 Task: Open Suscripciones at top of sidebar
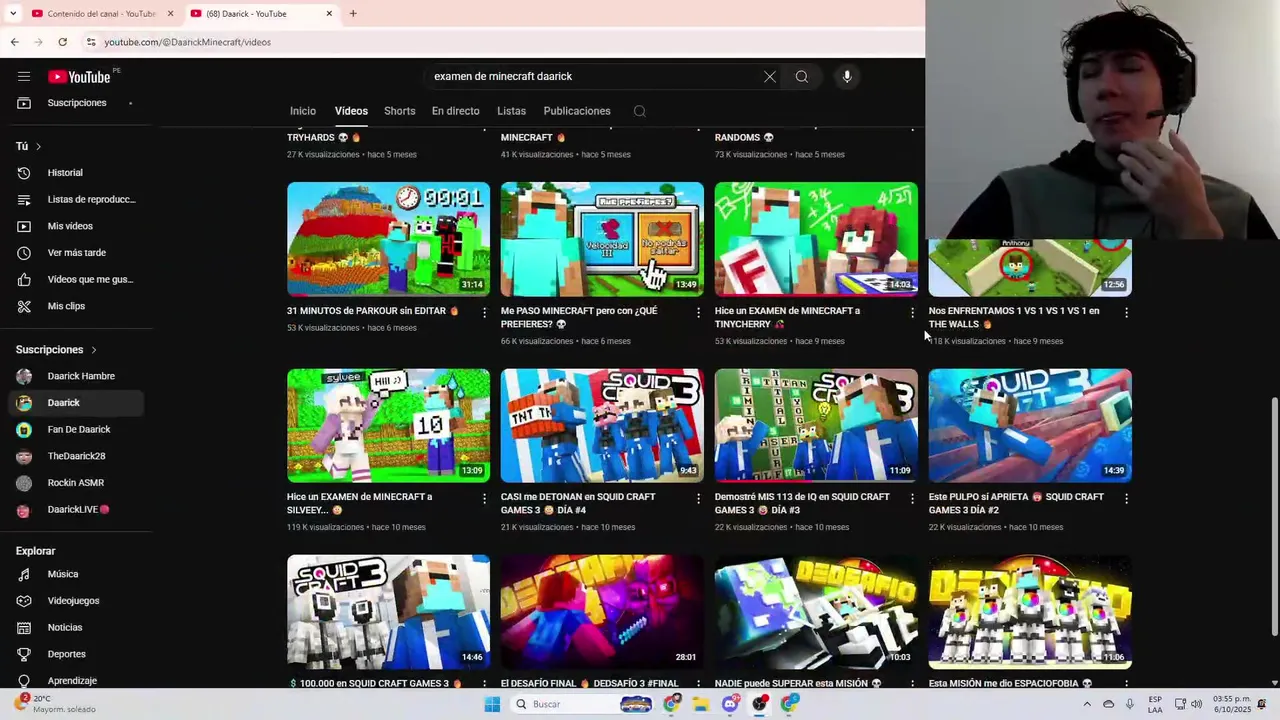pos(76,103)
